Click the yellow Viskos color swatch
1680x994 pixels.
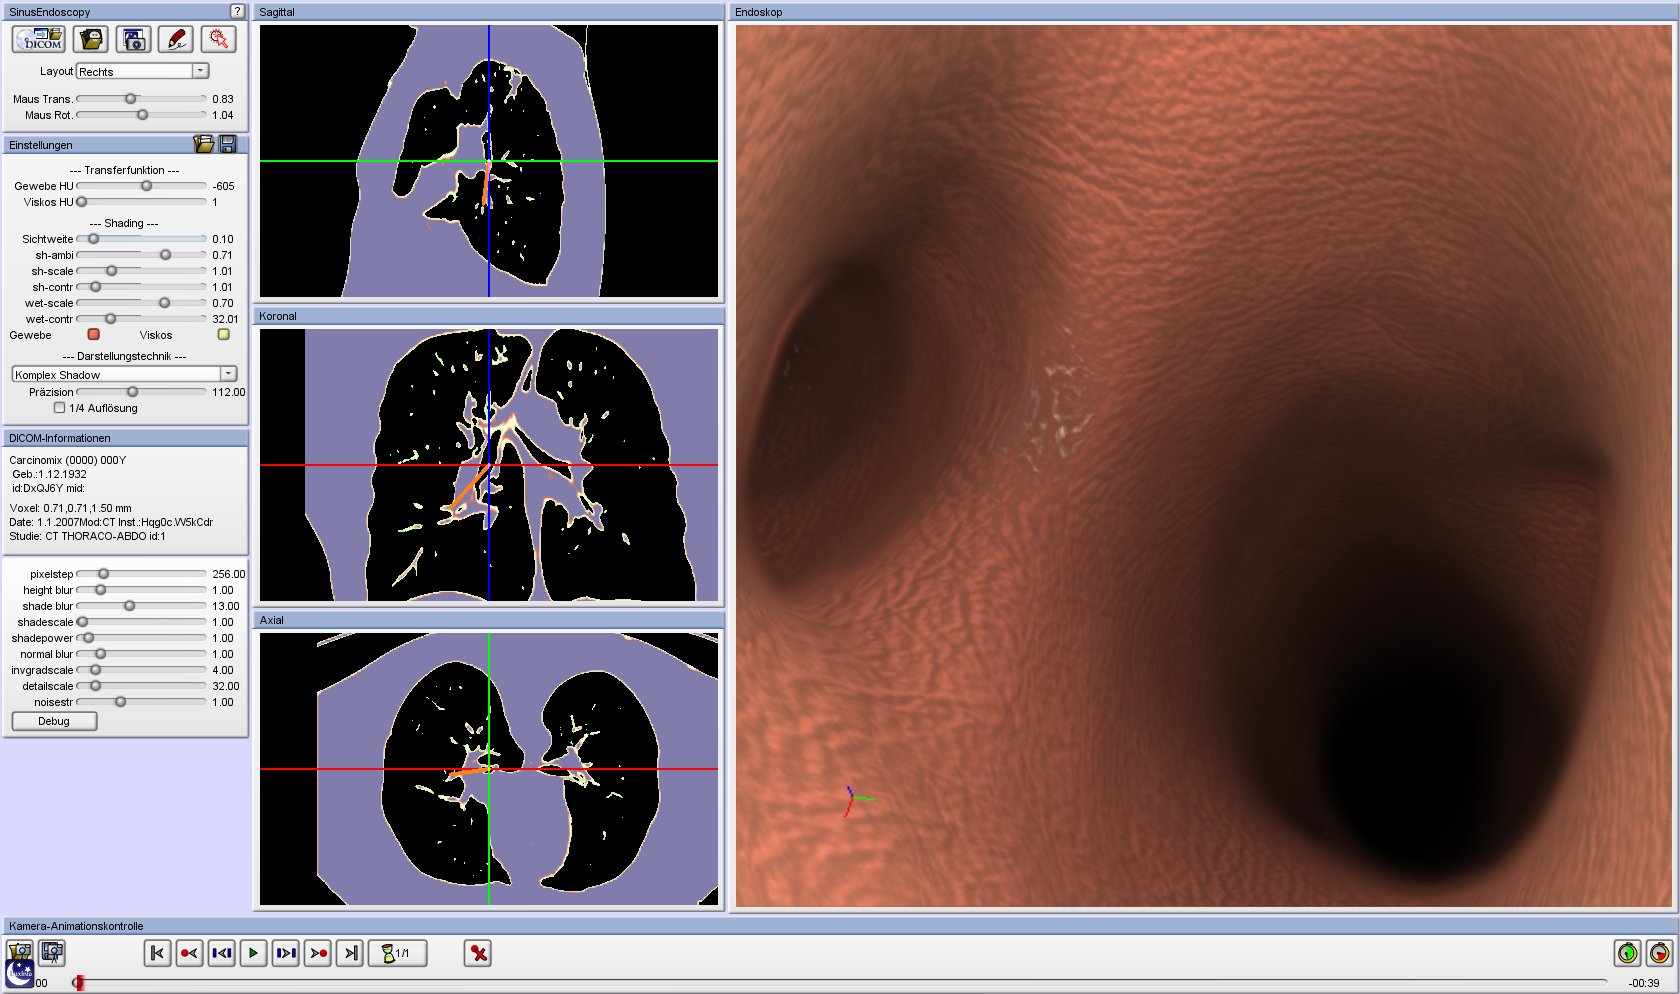coord(224,335)
